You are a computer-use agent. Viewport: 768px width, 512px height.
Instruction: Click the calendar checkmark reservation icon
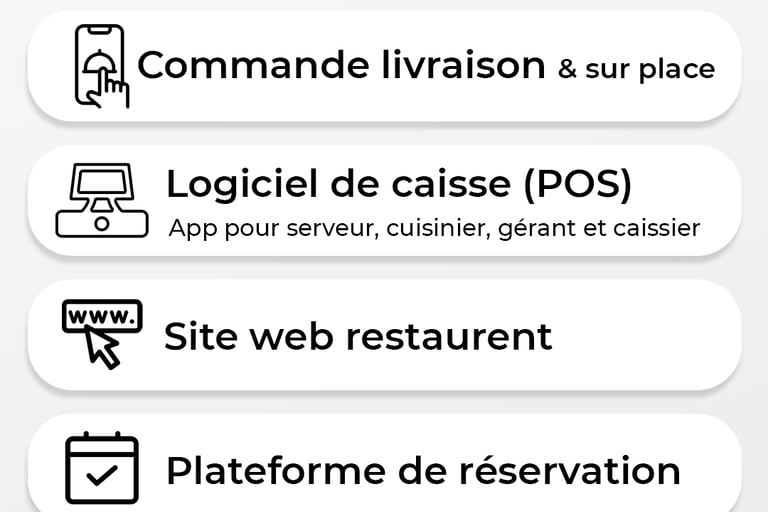102,468
